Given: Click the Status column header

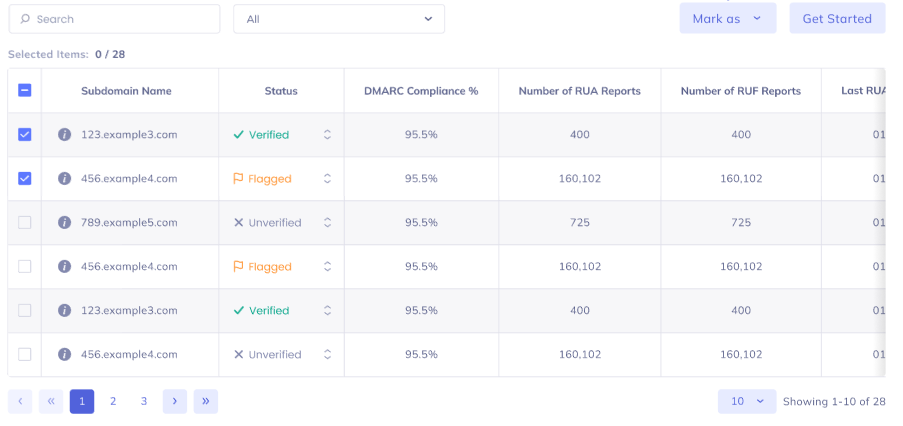Looking at the screenshot, I should [281, 91].
